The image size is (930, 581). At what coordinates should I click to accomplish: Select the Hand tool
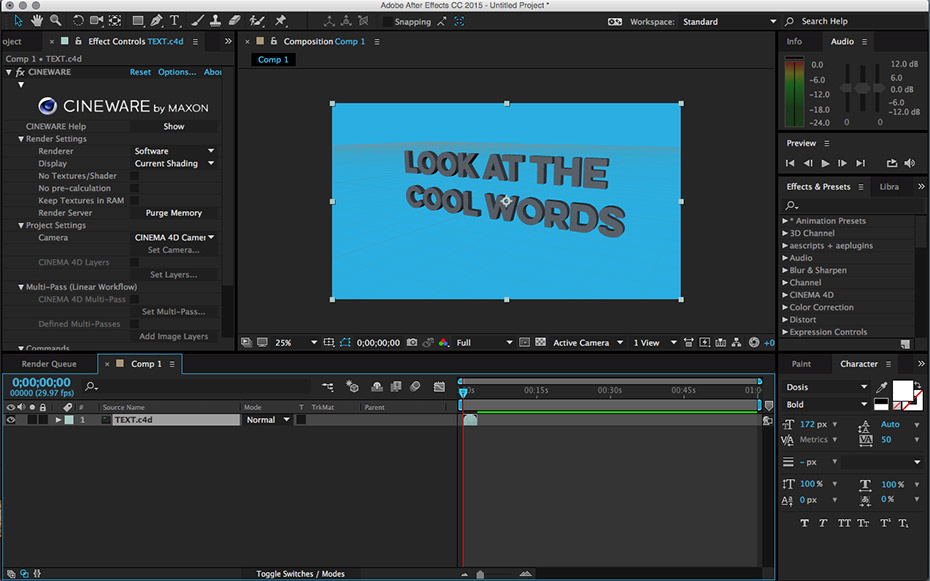37,20
